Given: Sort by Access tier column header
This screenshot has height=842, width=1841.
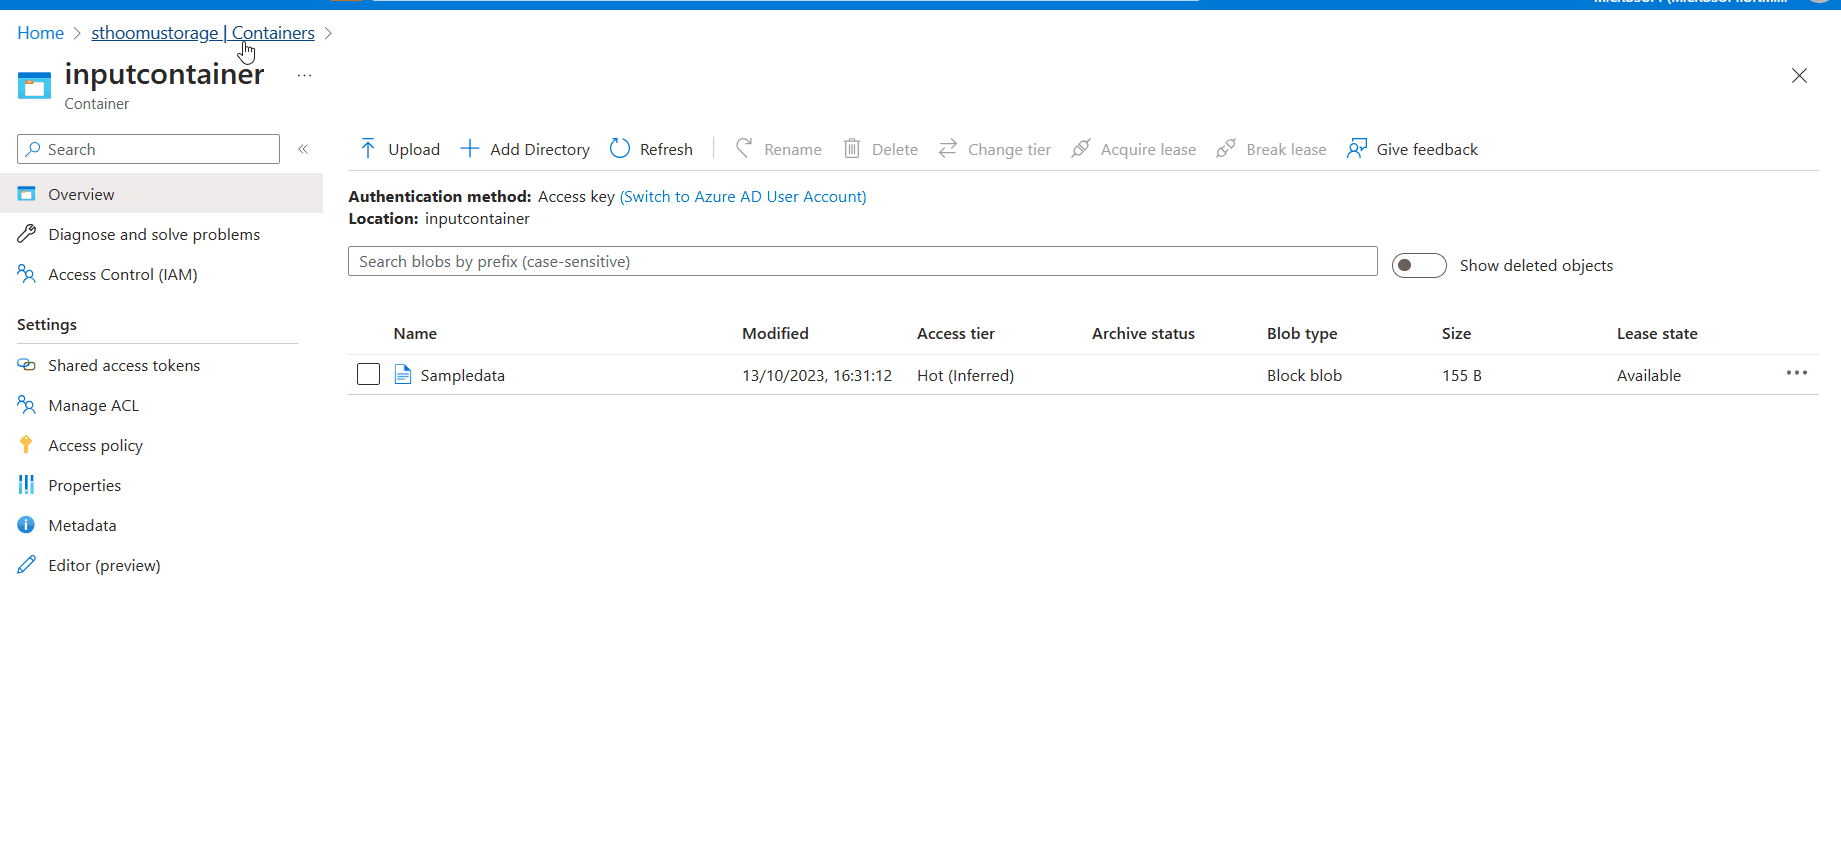Looking at the screenshot, I should 956,333.
